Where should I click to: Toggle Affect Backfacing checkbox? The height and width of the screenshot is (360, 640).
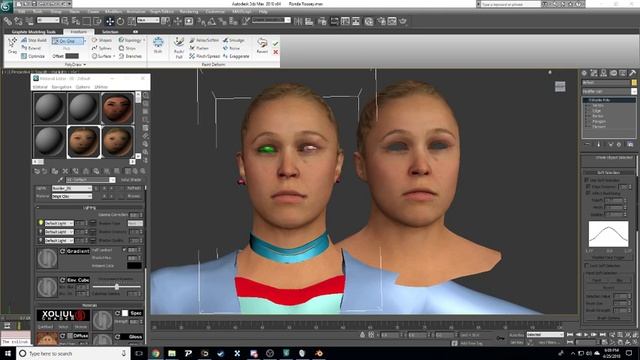point(587,193)
